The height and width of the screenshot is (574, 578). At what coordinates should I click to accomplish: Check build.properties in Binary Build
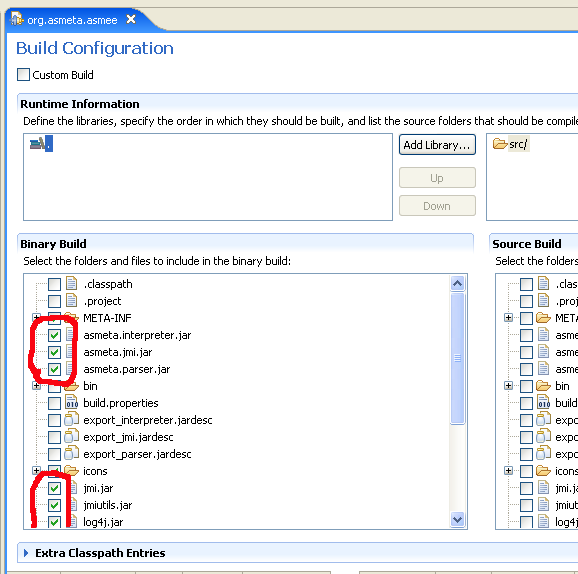[55, 403]
